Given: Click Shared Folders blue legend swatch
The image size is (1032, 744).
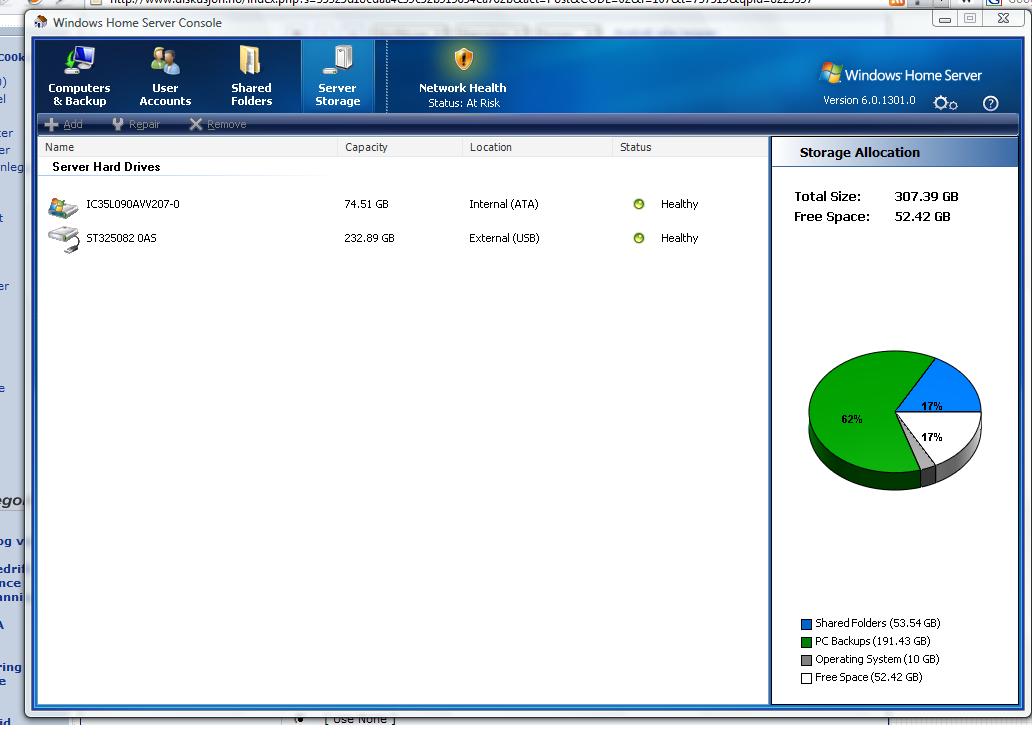Looking at the screenshot, I should point(806,624).
